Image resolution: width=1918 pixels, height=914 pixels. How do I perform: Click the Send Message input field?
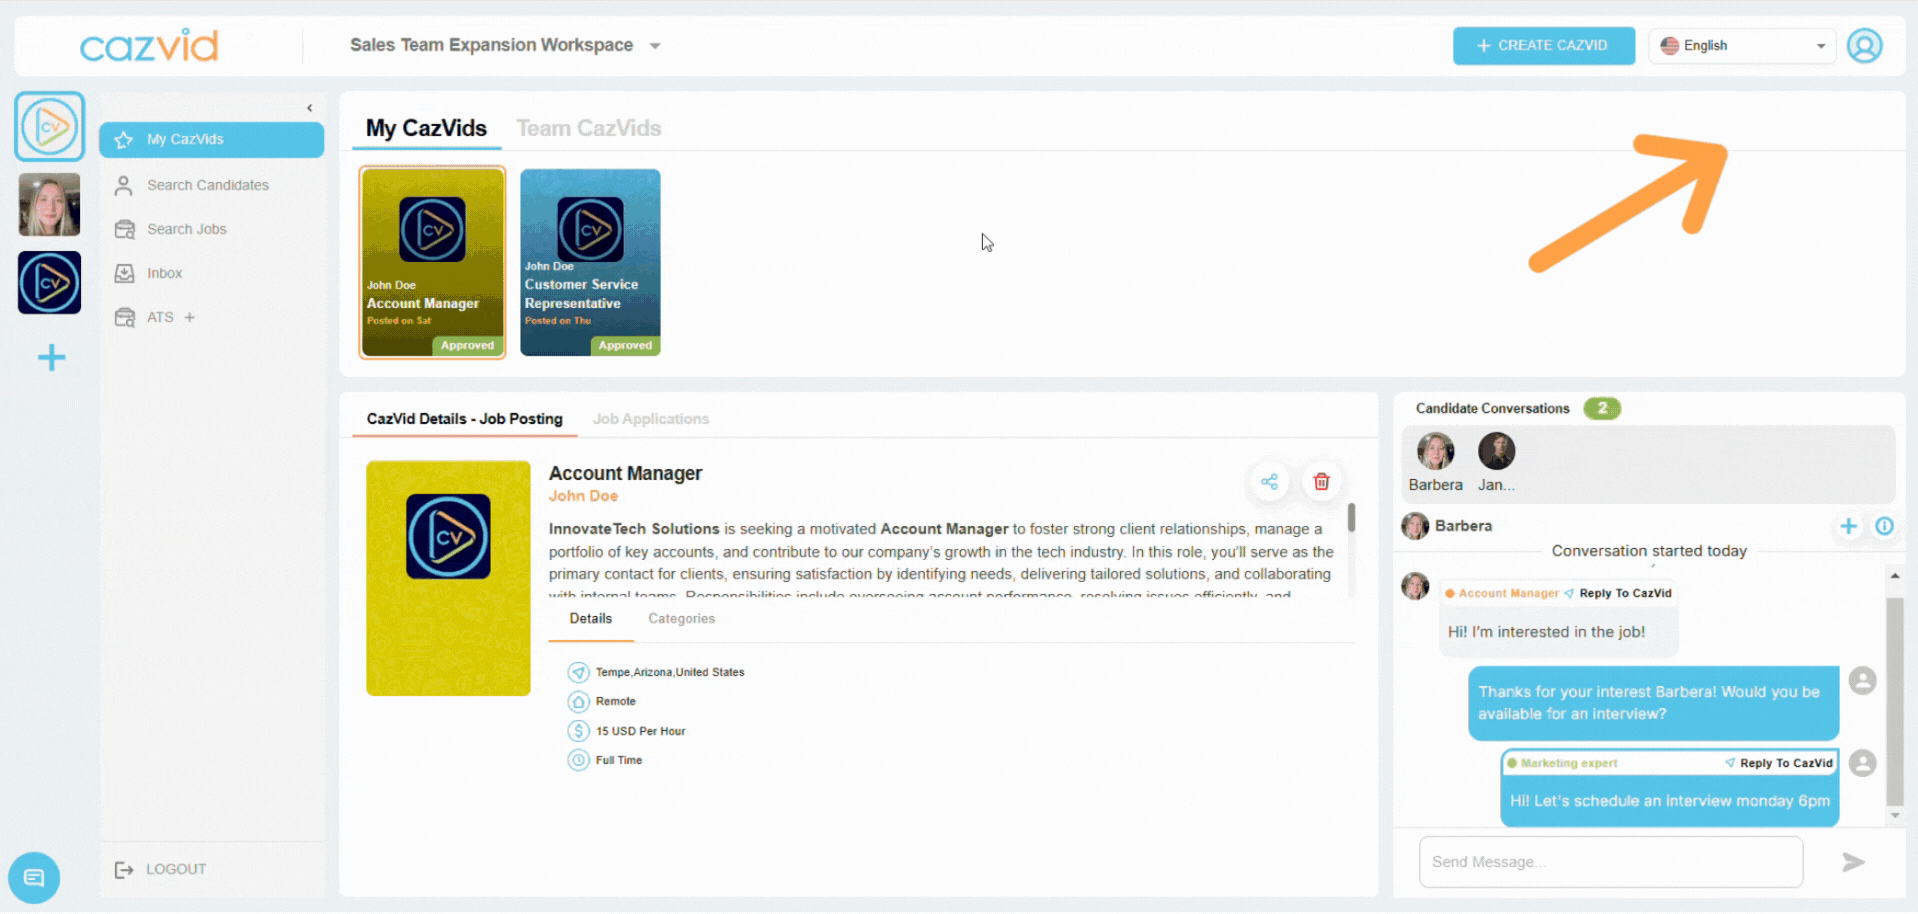click(x=1611, y=862)
